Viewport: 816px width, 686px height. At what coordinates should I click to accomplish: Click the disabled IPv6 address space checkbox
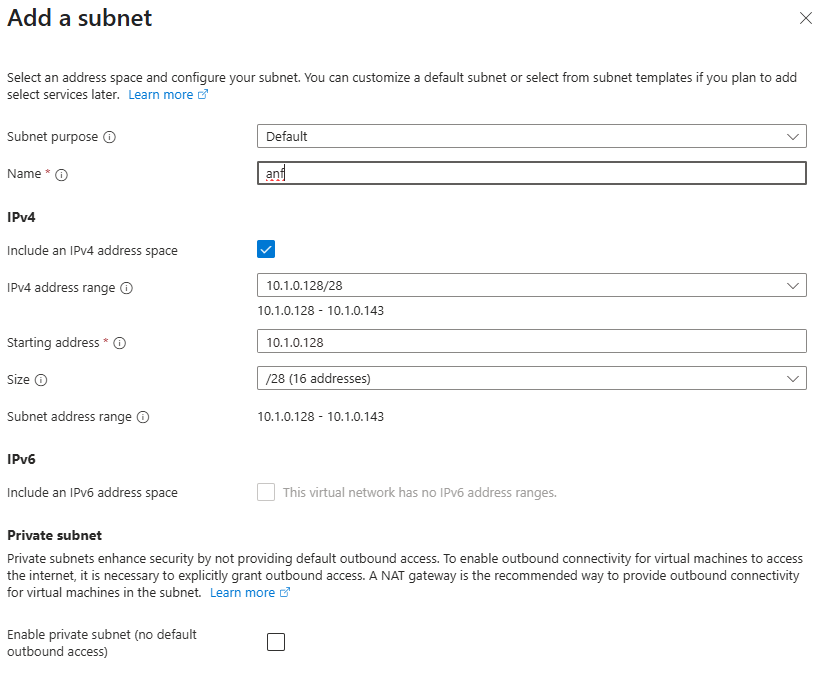[x=266, y=492]
